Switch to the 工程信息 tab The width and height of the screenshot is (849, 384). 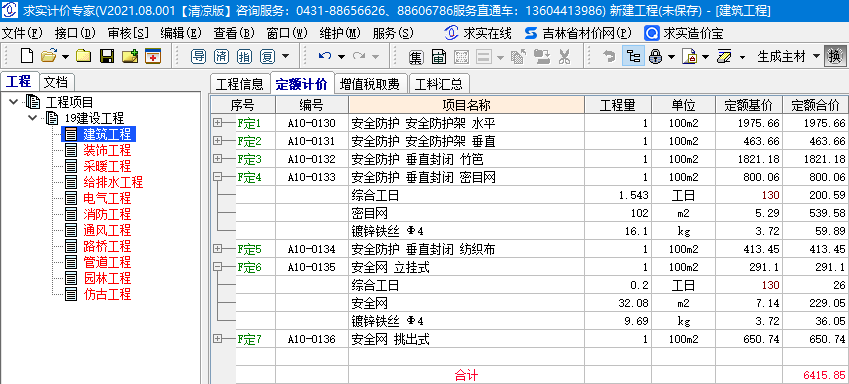pos(239,84)
